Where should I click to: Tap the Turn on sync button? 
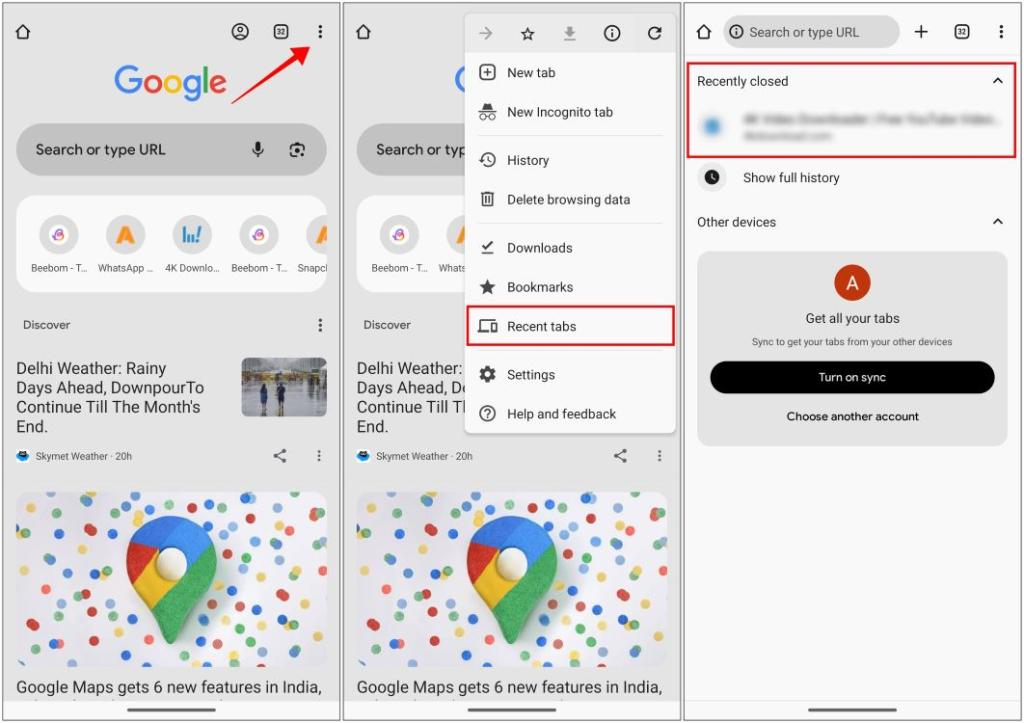pos(851,377)
